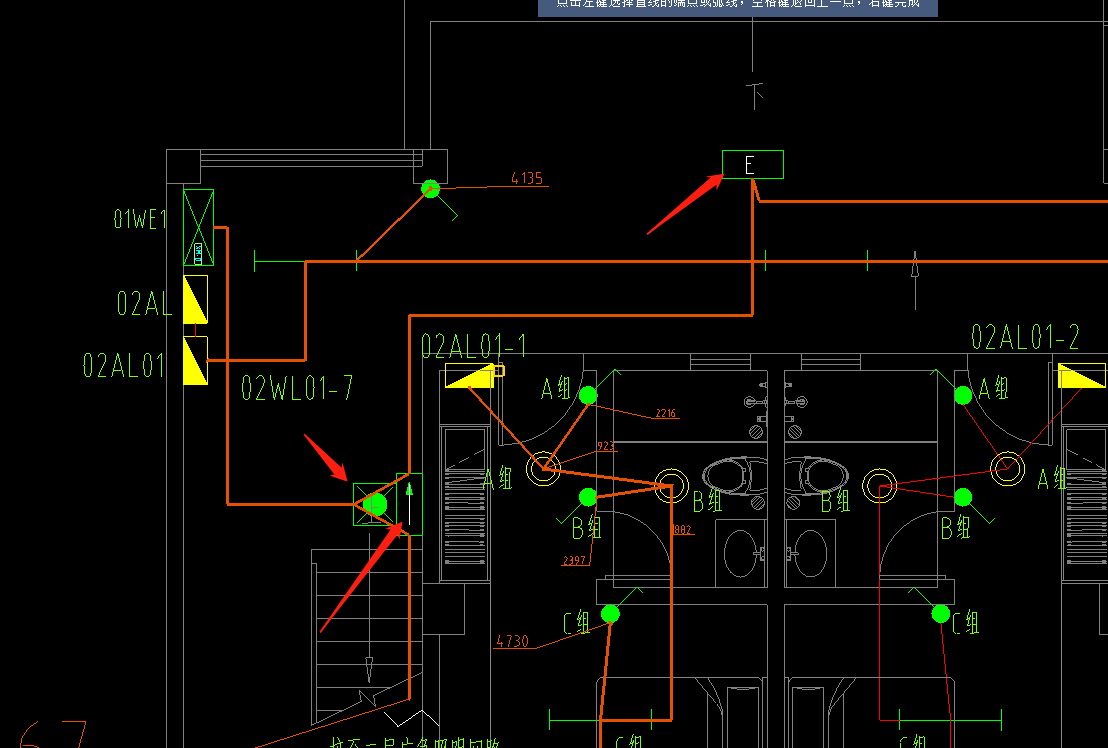Select the right washbasin fixture symbol

(x=810, y=554)
